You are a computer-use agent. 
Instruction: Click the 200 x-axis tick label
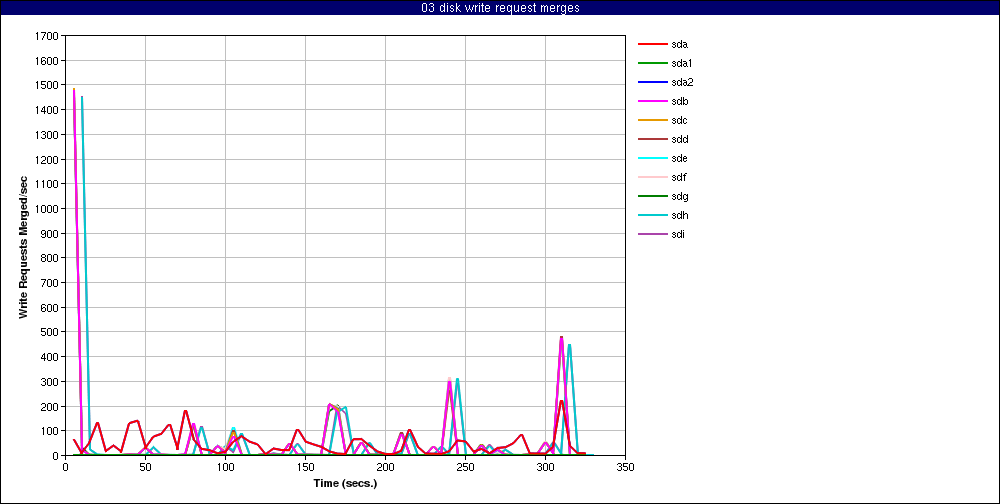click(x=385, y=467)
